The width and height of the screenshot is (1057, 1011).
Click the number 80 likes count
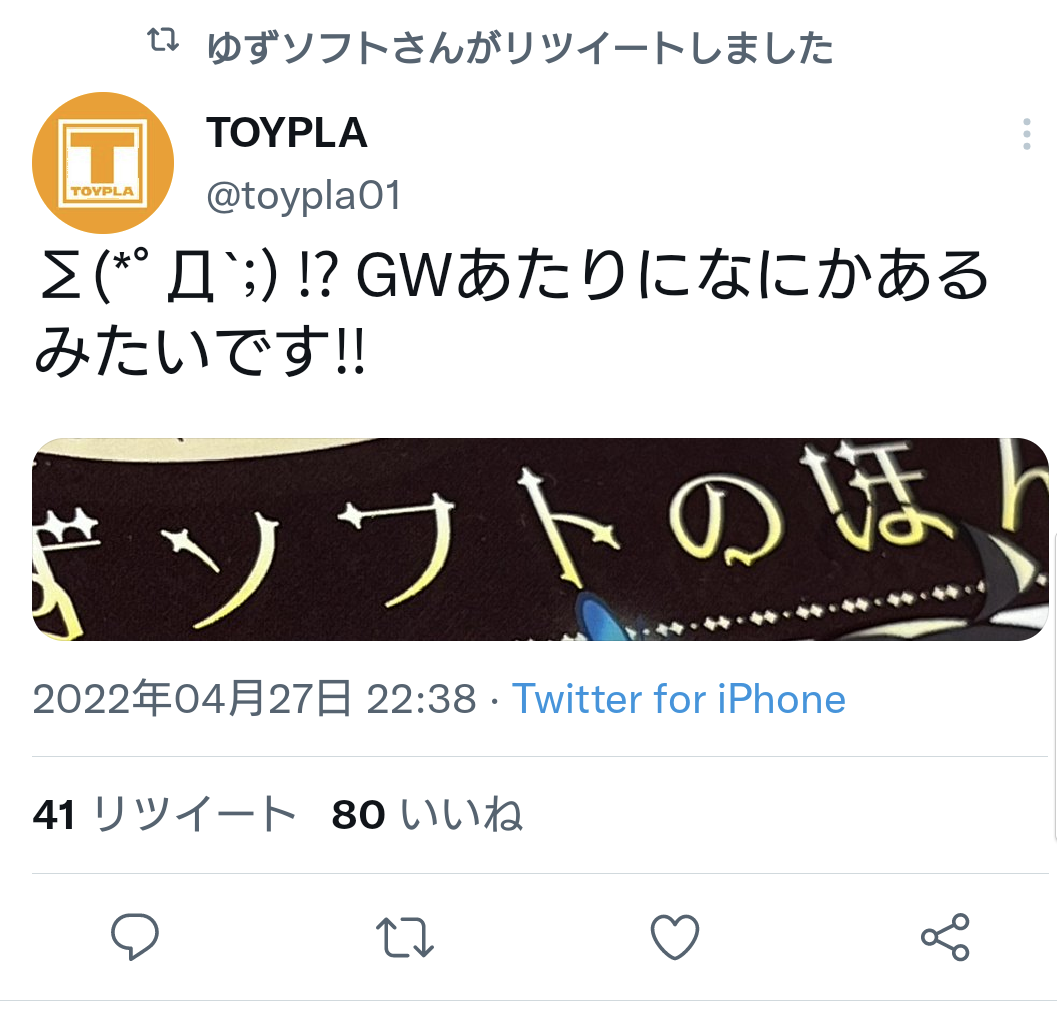[x=358, y=814]
